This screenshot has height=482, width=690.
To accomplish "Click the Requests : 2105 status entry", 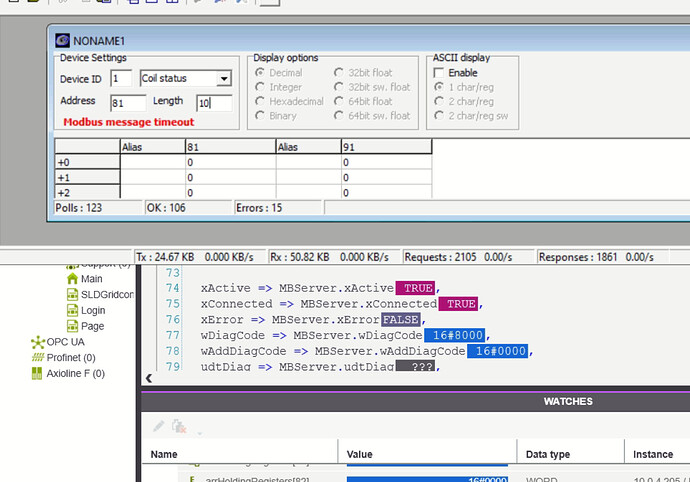I will tap(468, 257).
